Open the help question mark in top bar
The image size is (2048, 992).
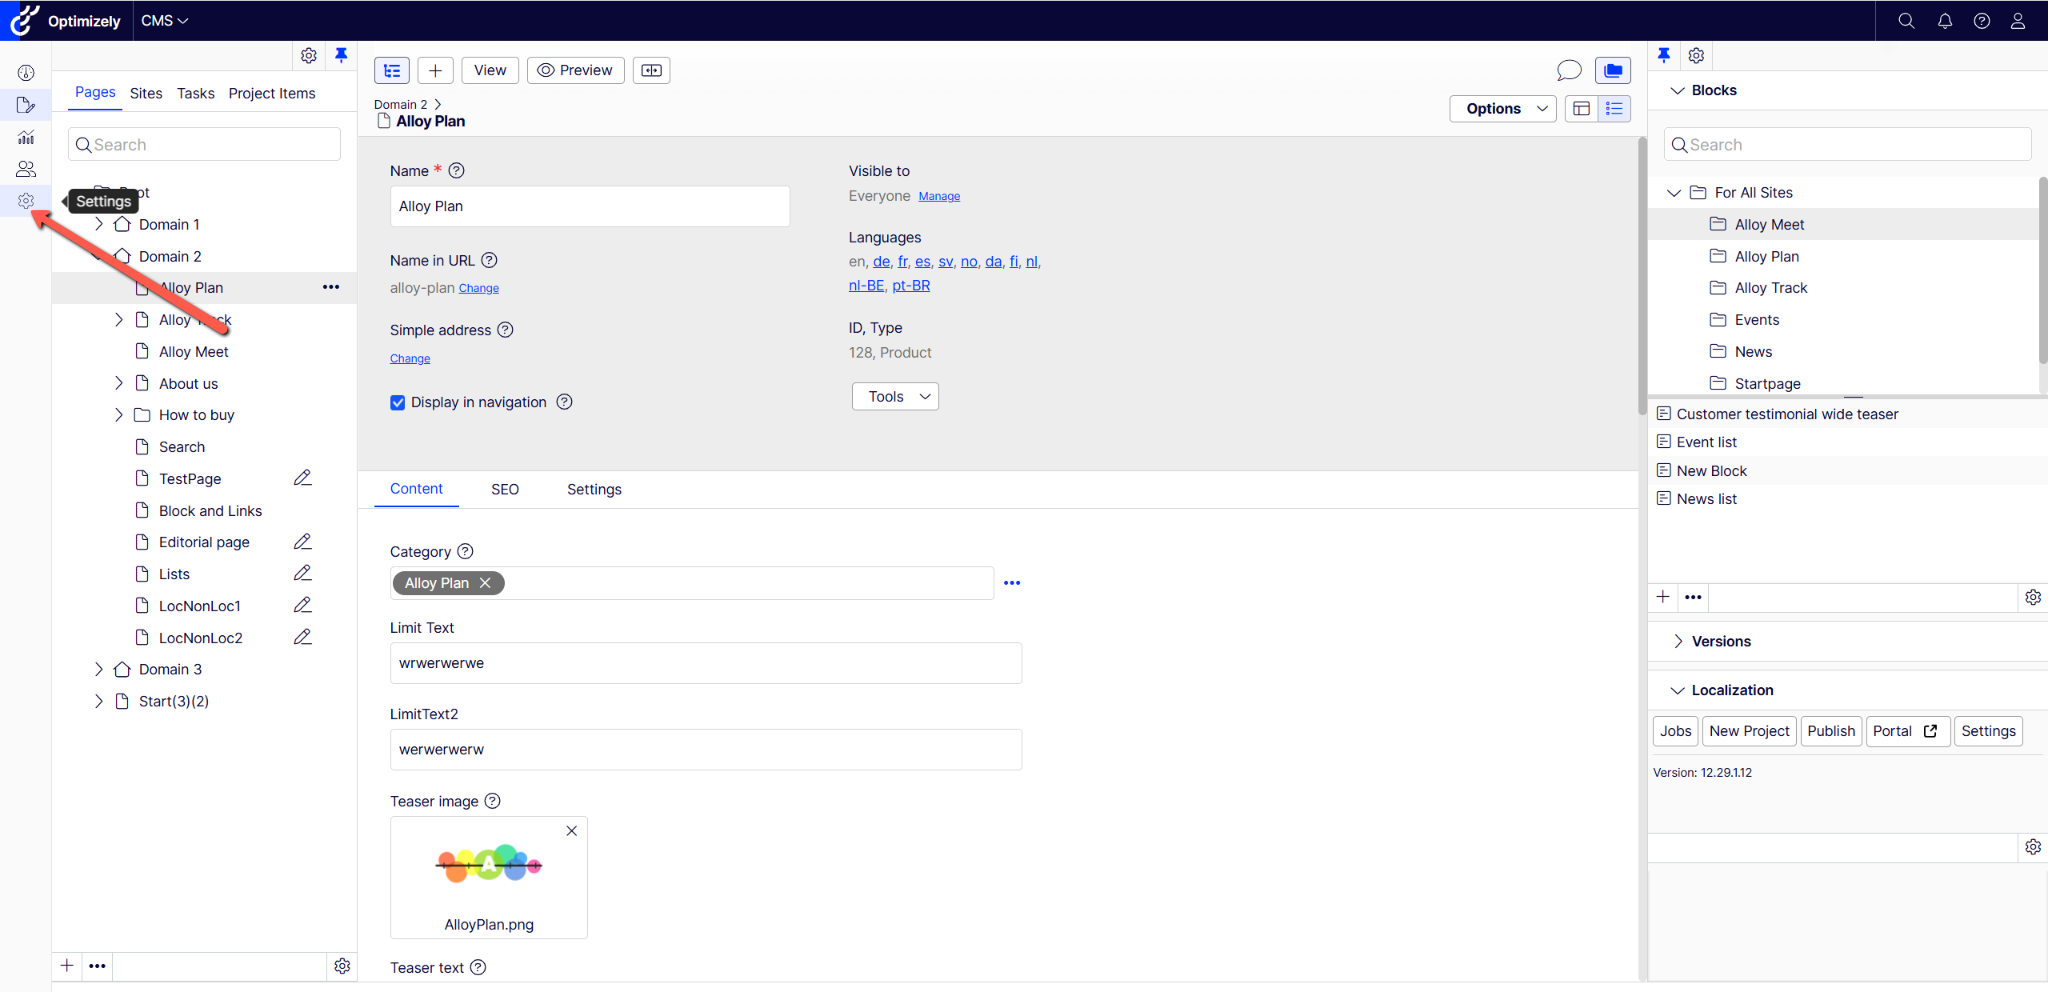1981,21
